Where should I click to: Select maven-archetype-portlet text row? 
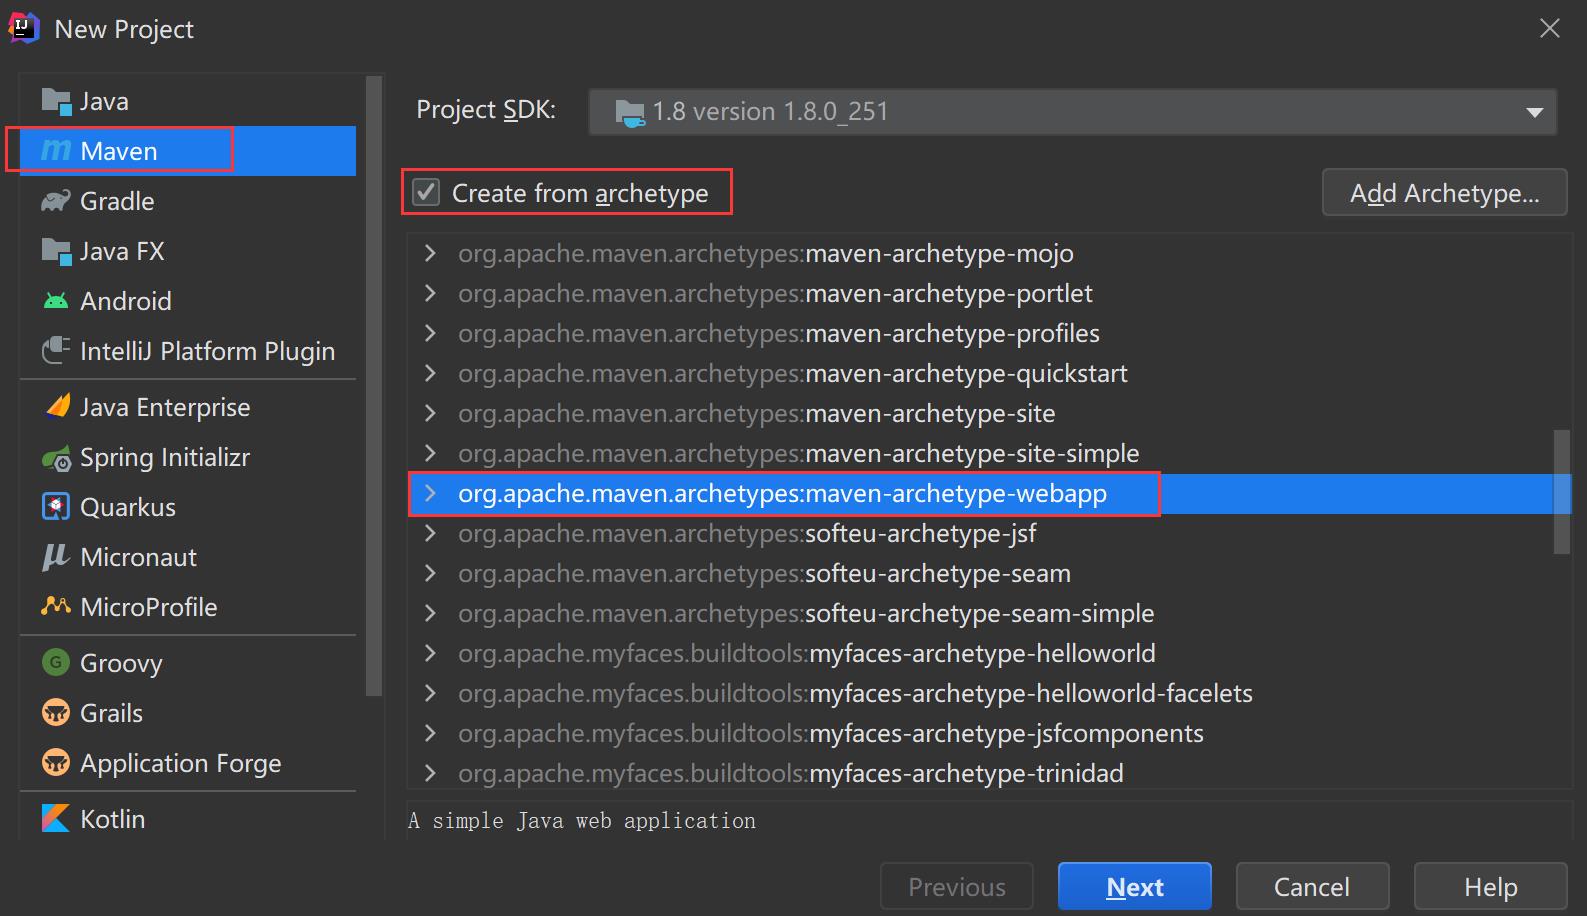click(775, 293)
